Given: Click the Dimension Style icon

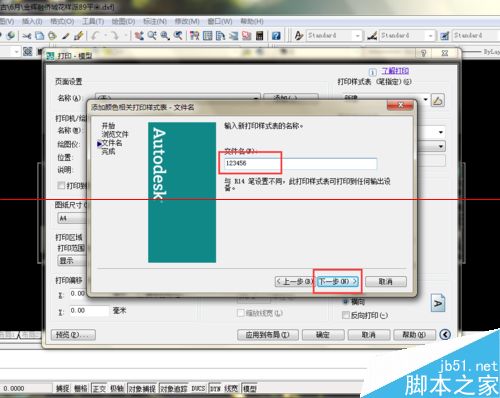Looking at the screenshot, I should (372, 36).
